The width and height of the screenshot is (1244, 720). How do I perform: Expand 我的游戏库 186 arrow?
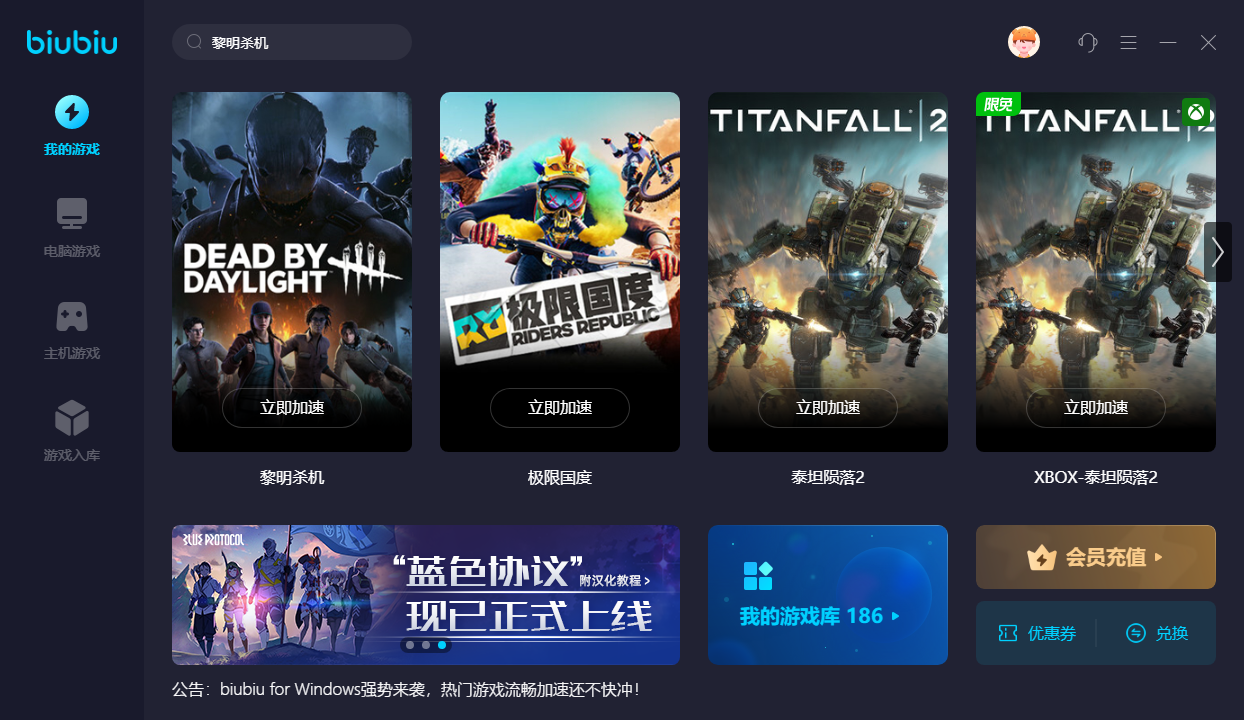[x=896, y=616]
